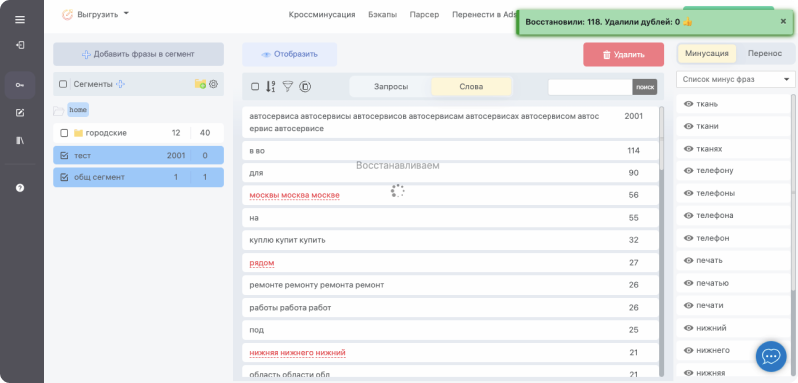Open Кроссминусация menu item
798x383 pixels.
point(322,15)
